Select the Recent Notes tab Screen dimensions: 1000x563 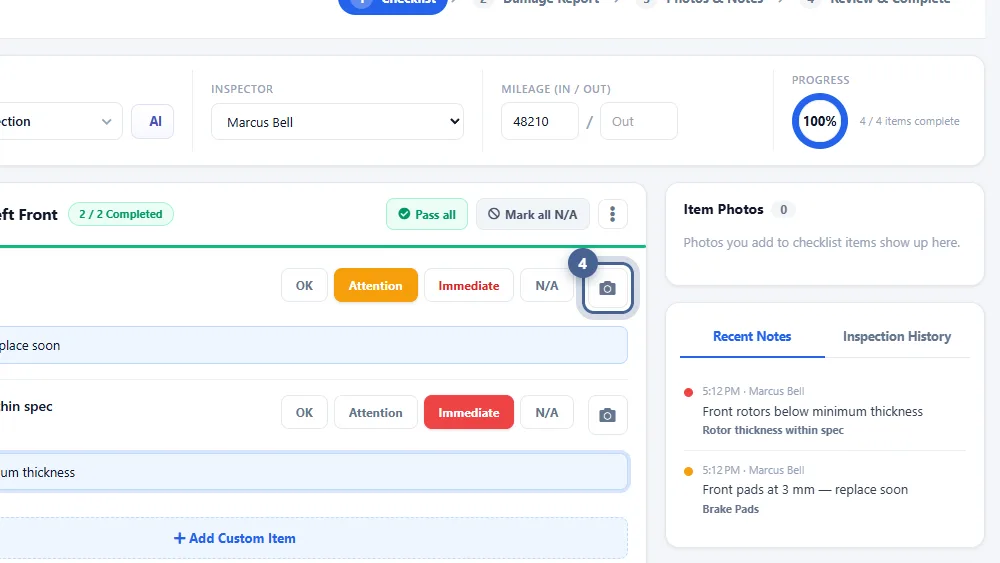(x=752, y=337)
